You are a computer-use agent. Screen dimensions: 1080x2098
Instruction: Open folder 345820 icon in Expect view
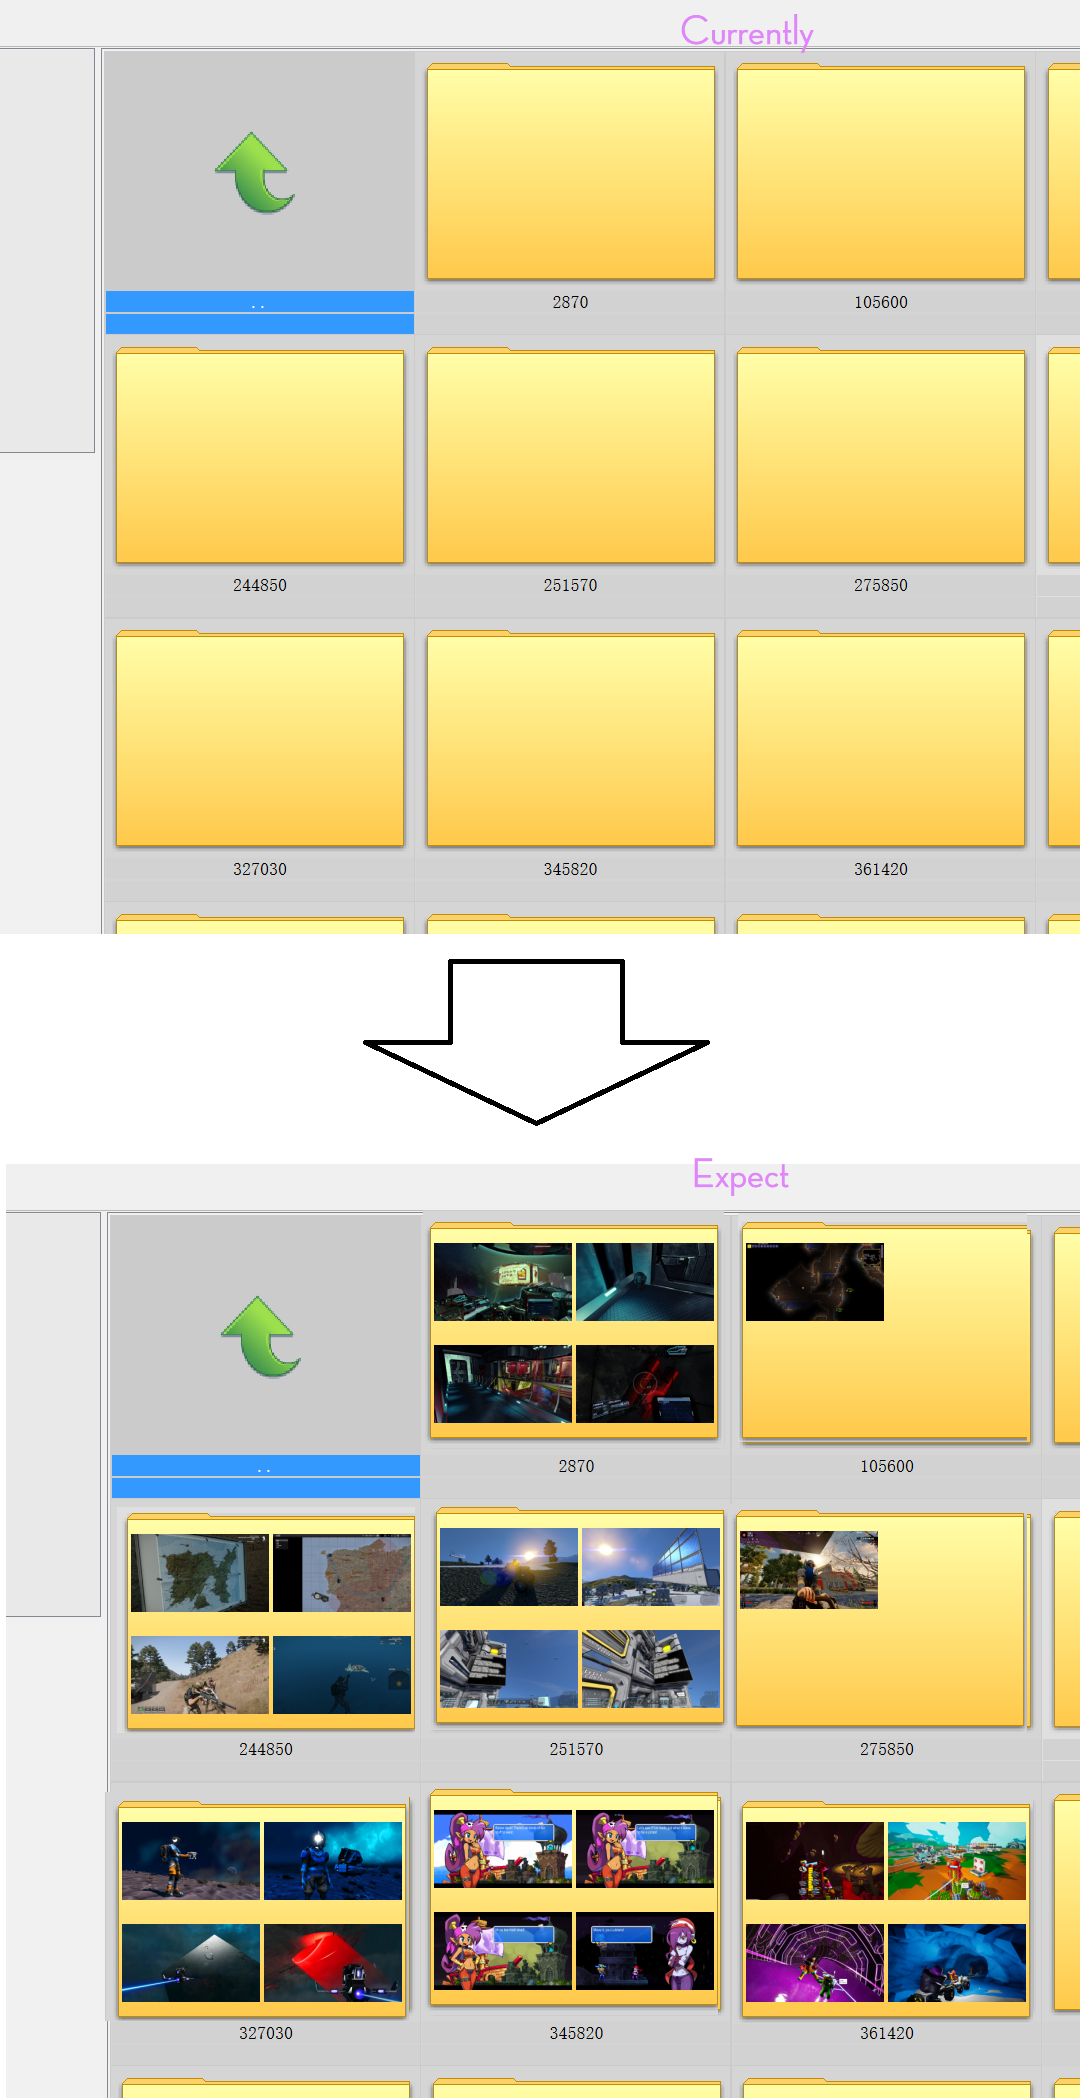574,1898
